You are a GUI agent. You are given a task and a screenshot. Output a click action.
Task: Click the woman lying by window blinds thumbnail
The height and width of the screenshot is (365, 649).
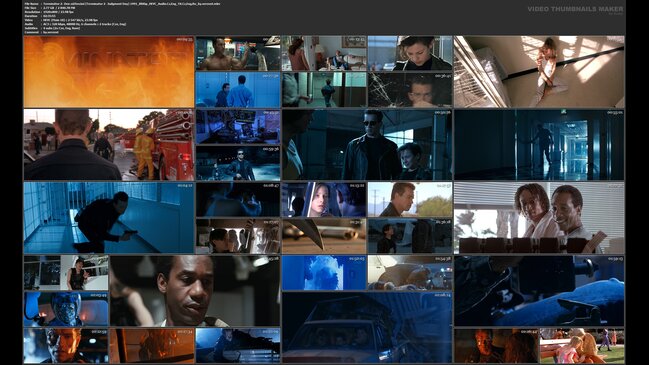click(x=539, y=72)
